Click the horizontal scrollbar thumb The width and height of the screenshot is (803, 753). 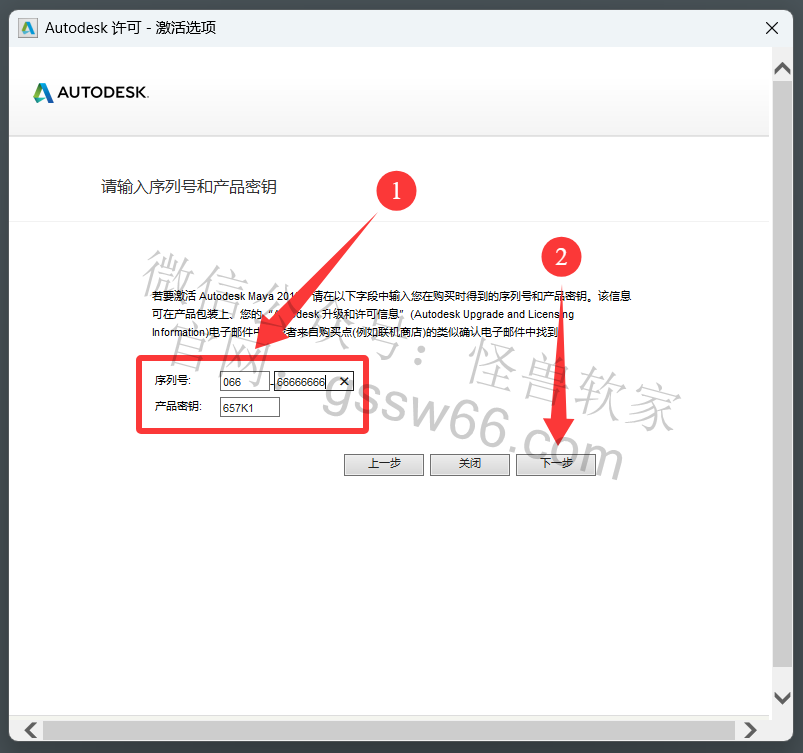coord(389,730)
